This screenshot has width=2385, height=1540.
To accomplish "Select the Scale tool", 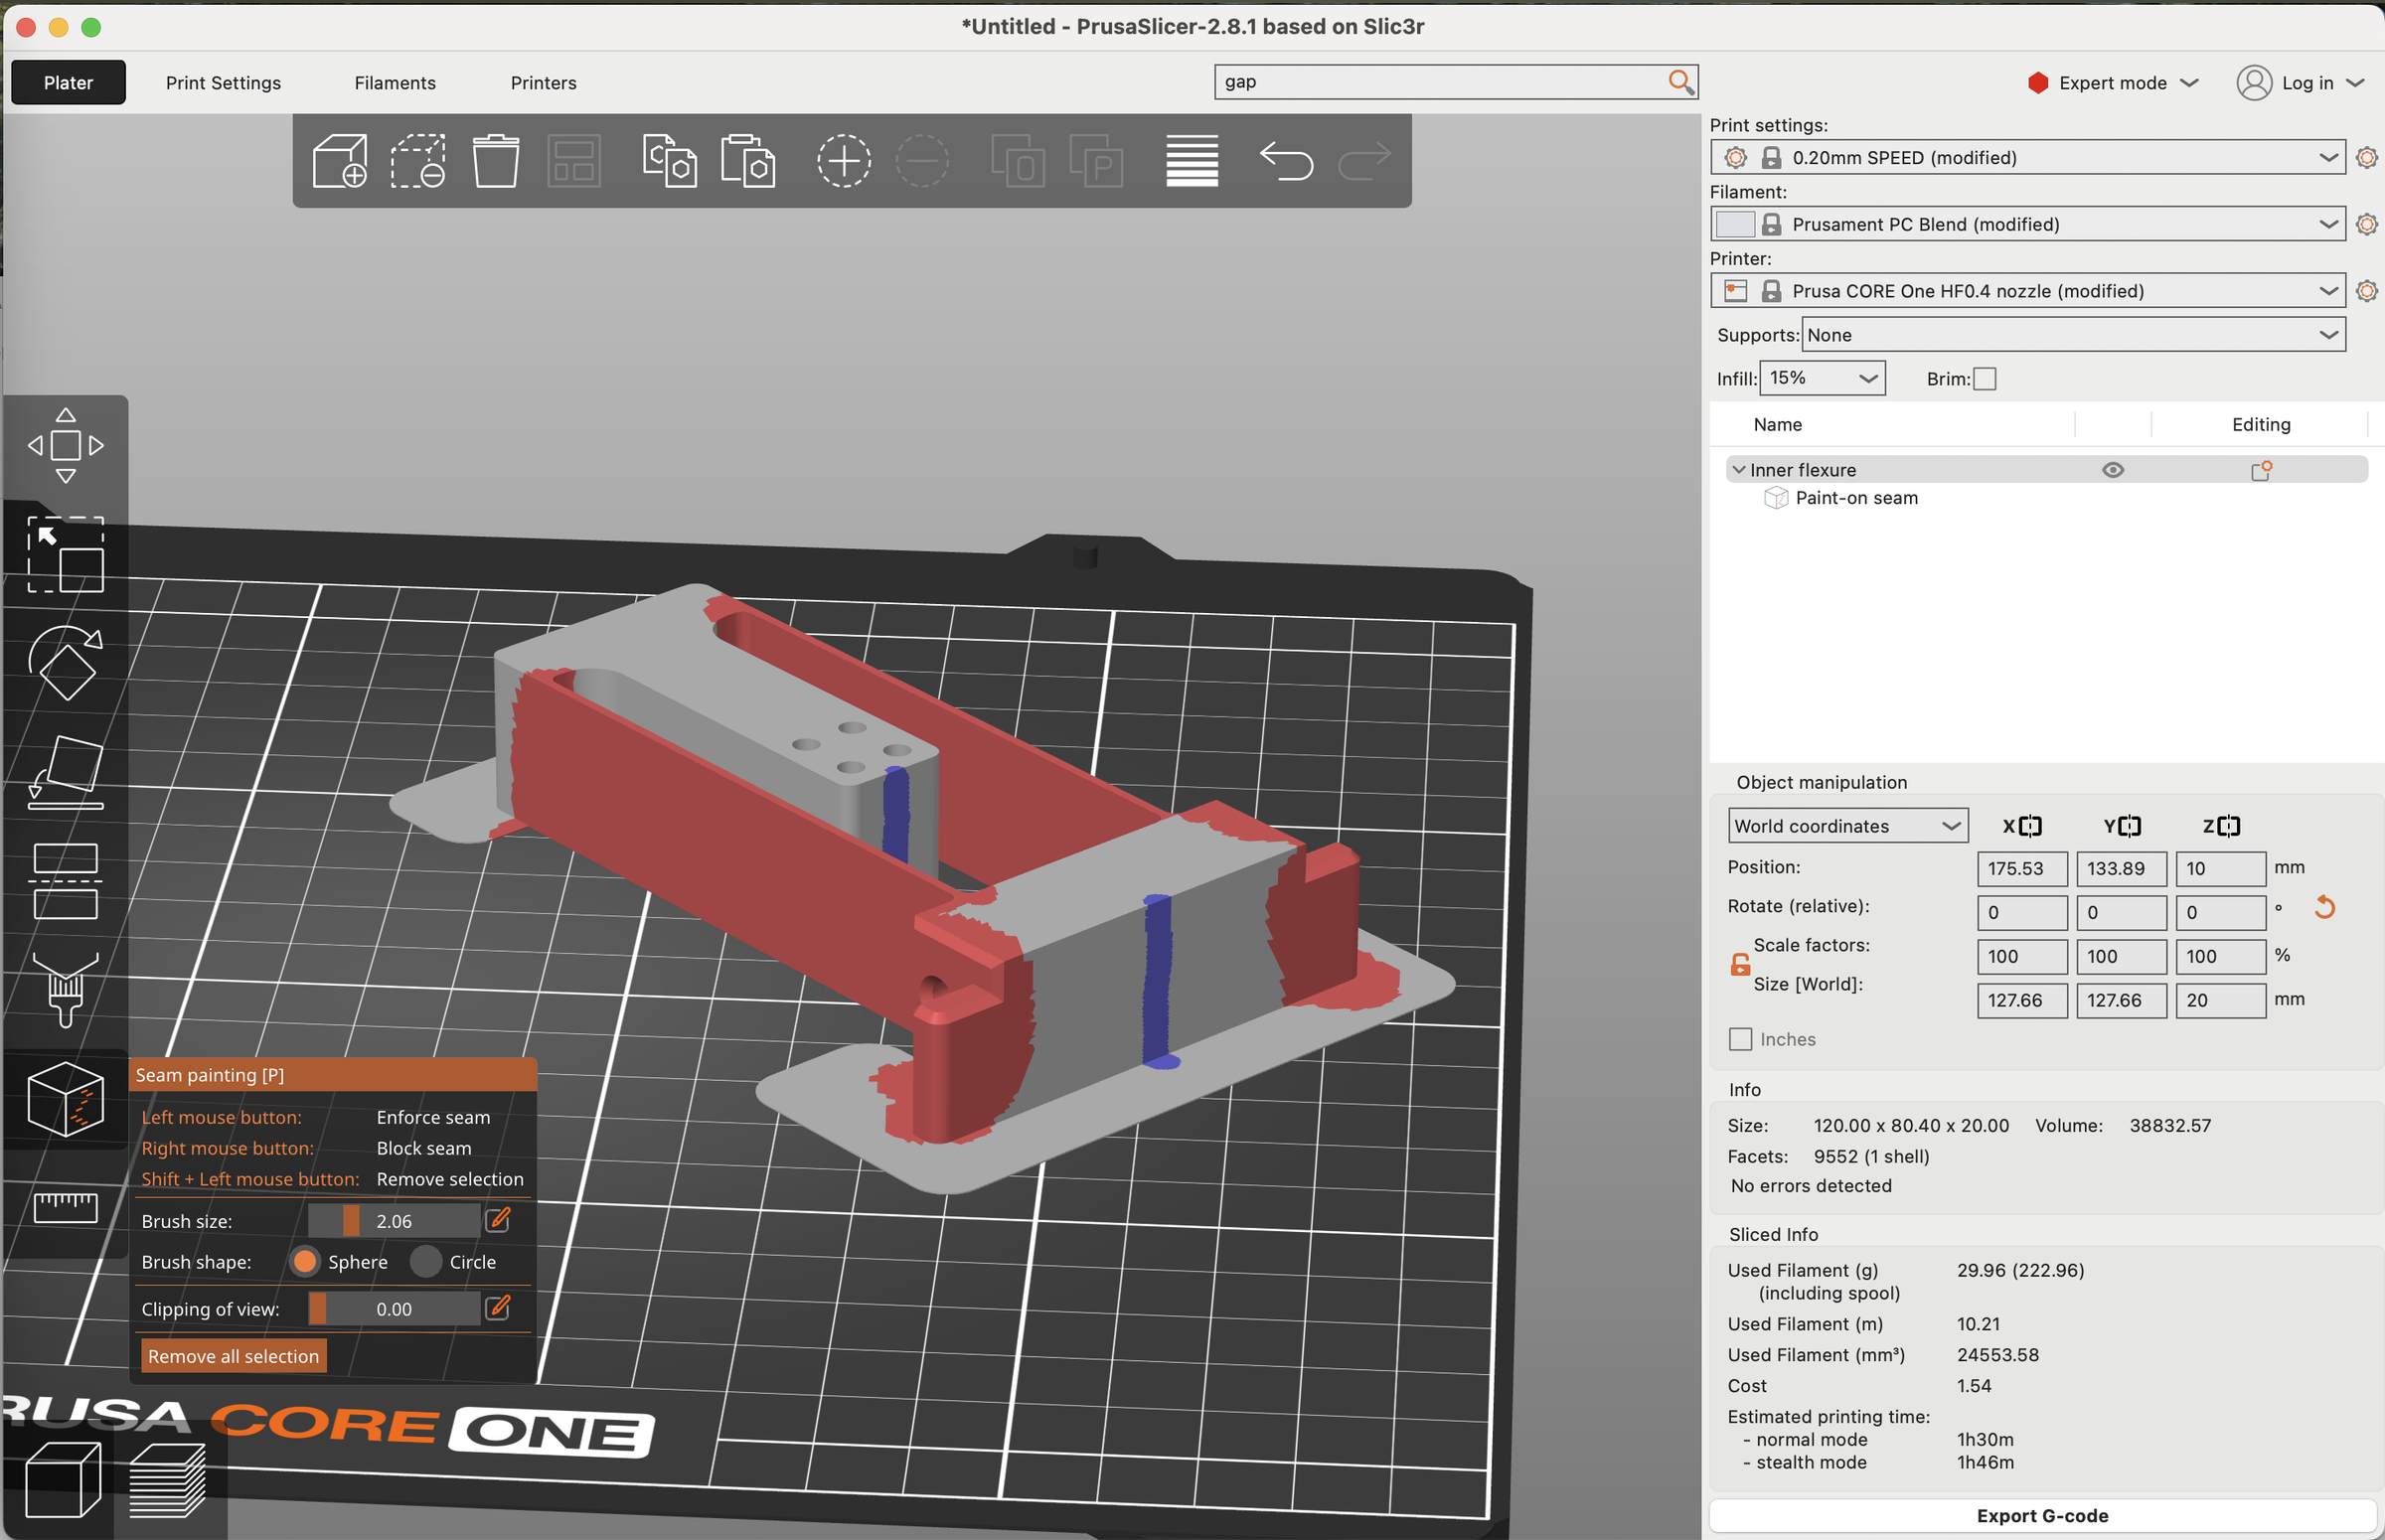I will pos(66,555).
